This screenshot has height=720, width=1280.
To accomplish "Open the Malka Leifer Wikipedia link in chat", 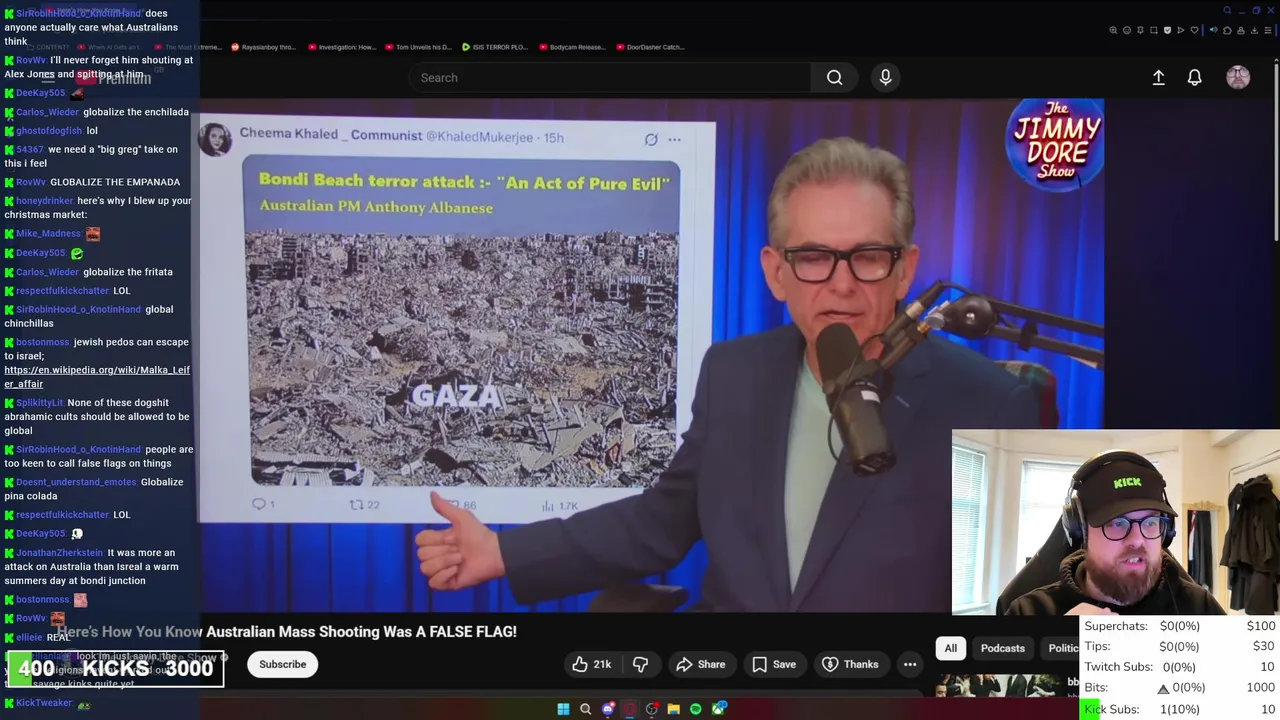I will [97, 377].
